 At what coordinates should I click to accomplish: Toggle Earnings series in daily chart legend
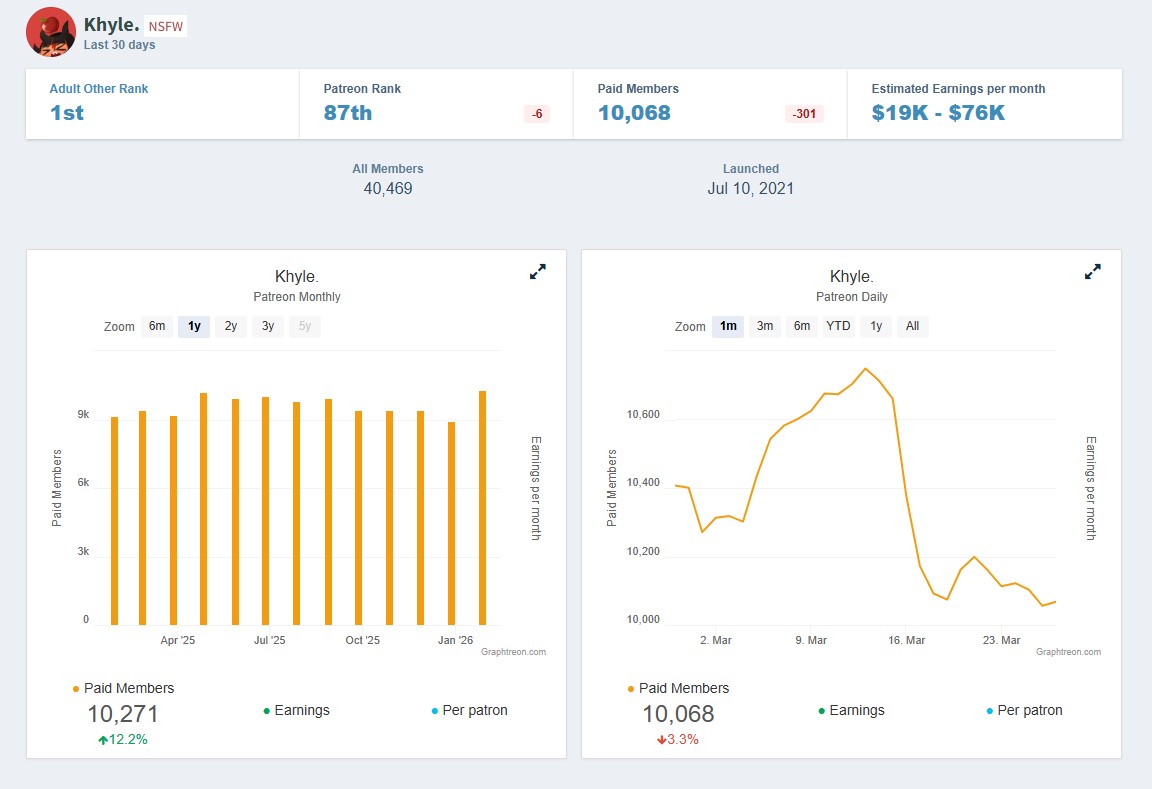tap(851, 710)
